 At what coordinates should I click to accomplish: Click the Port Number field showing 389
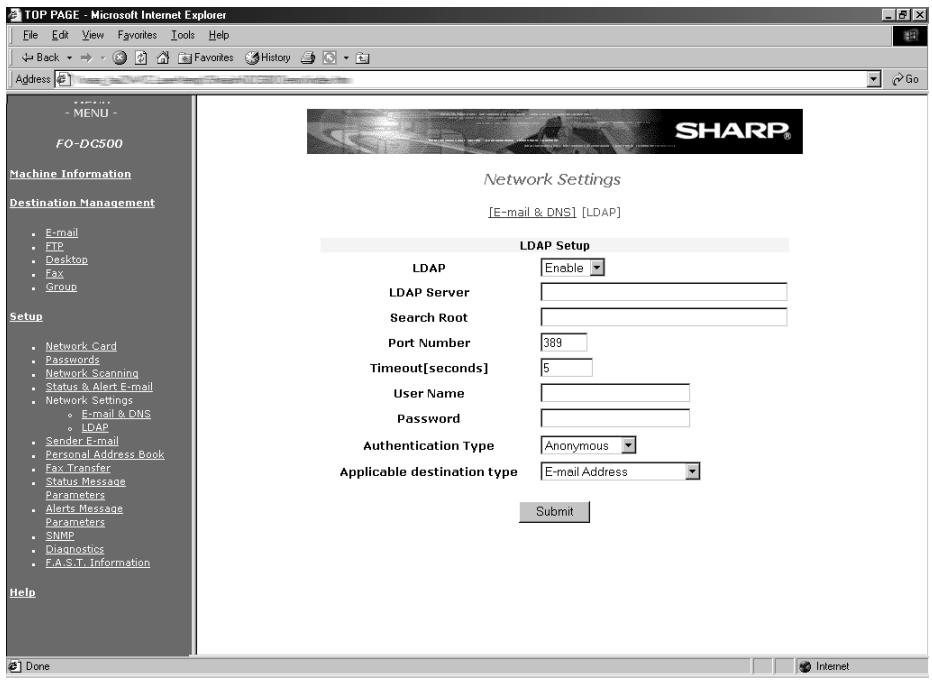pyautogui.click(x=563, y=342)
